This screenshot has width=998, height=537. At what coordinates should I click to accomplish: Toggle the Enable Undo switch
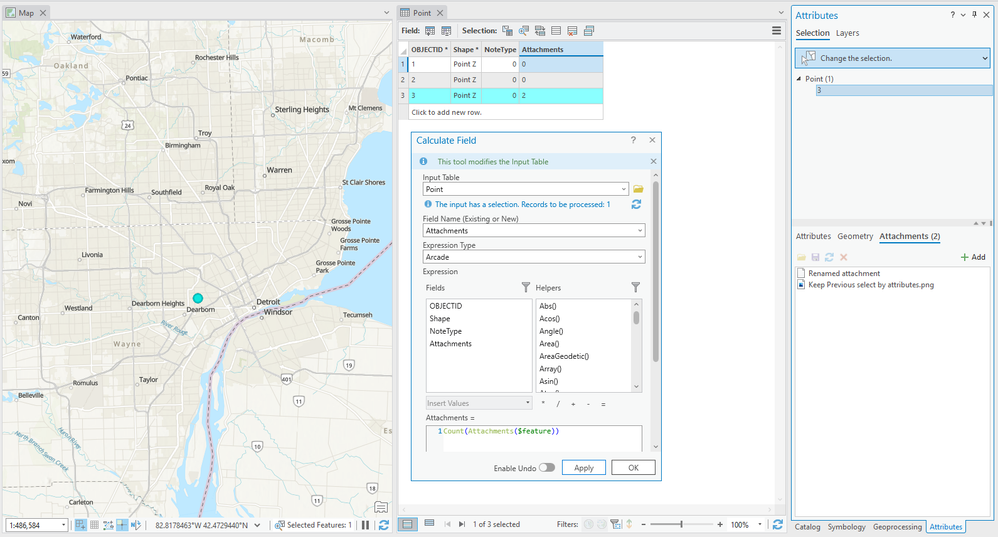coord(547,467)
